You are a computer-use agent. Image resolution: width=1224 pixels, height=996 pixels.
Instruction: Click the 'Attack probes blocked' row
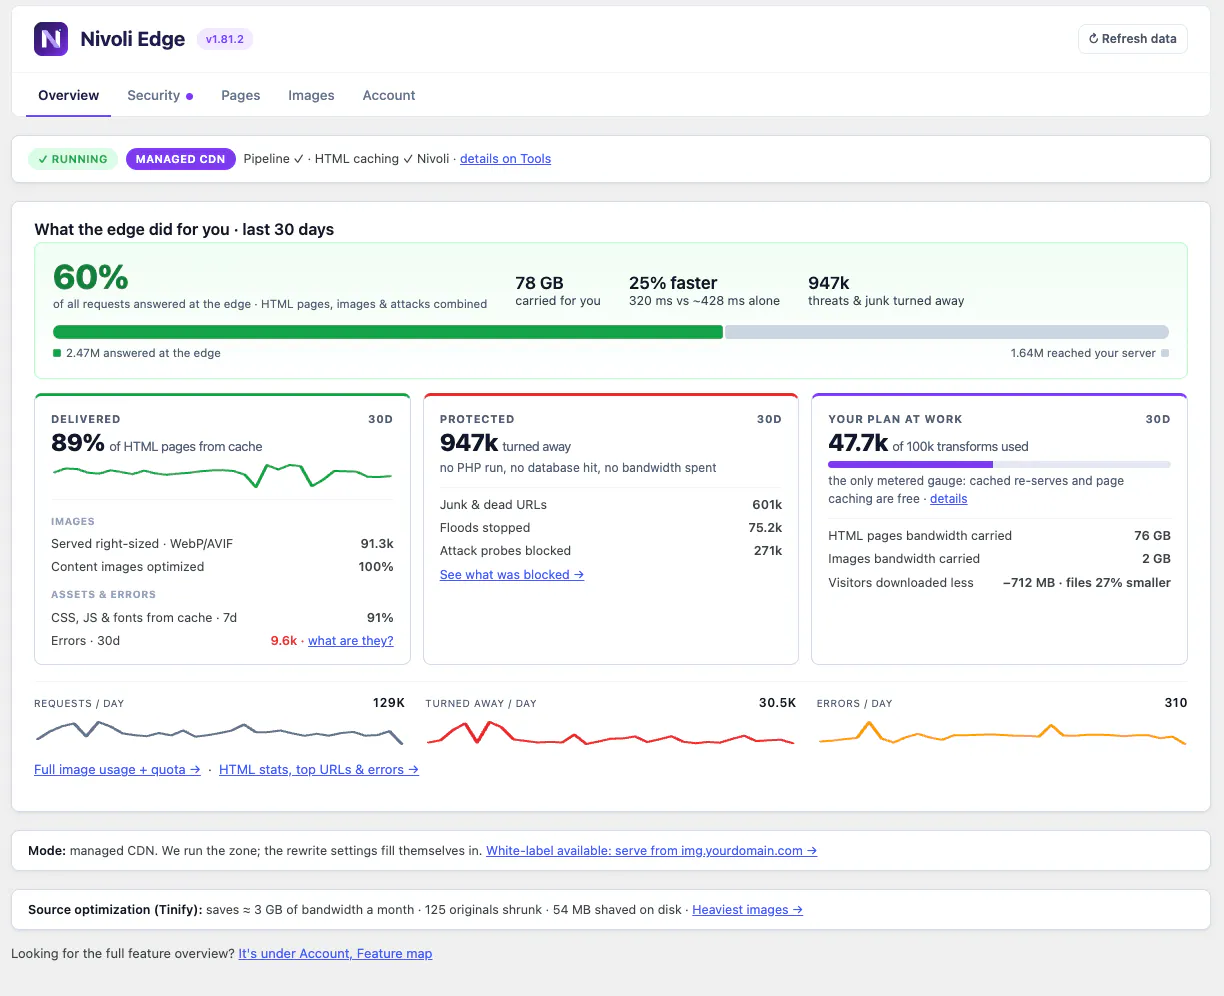pos(611,551)
